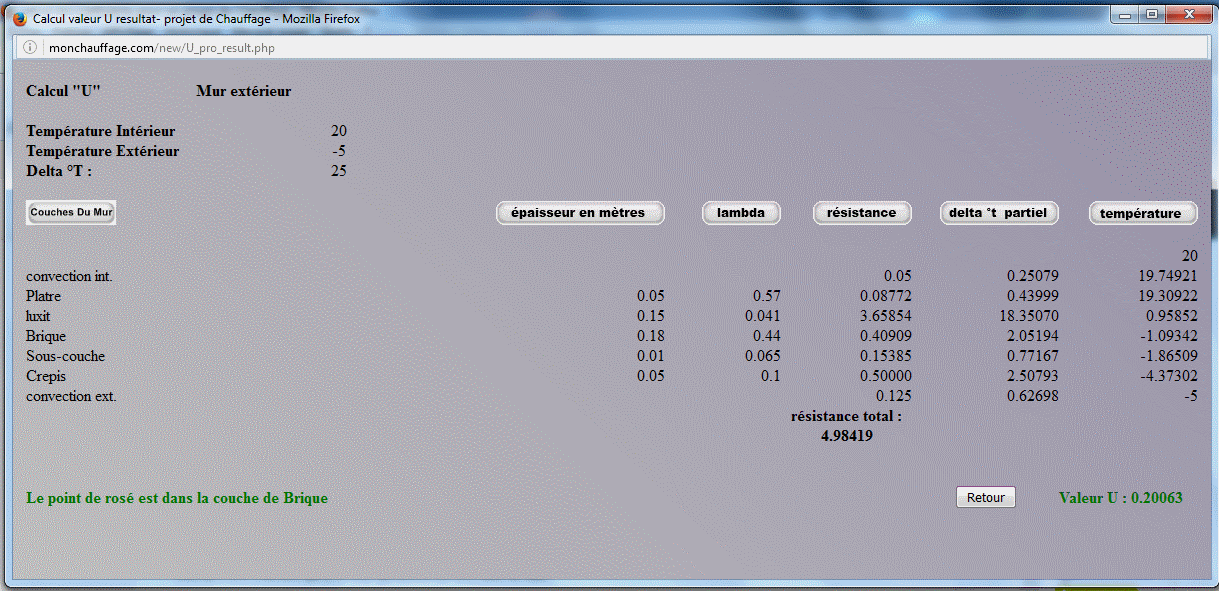Click luxit thickness value 0.15
1219x591 pixels.
pyautogui.click(x=651, y=316)
